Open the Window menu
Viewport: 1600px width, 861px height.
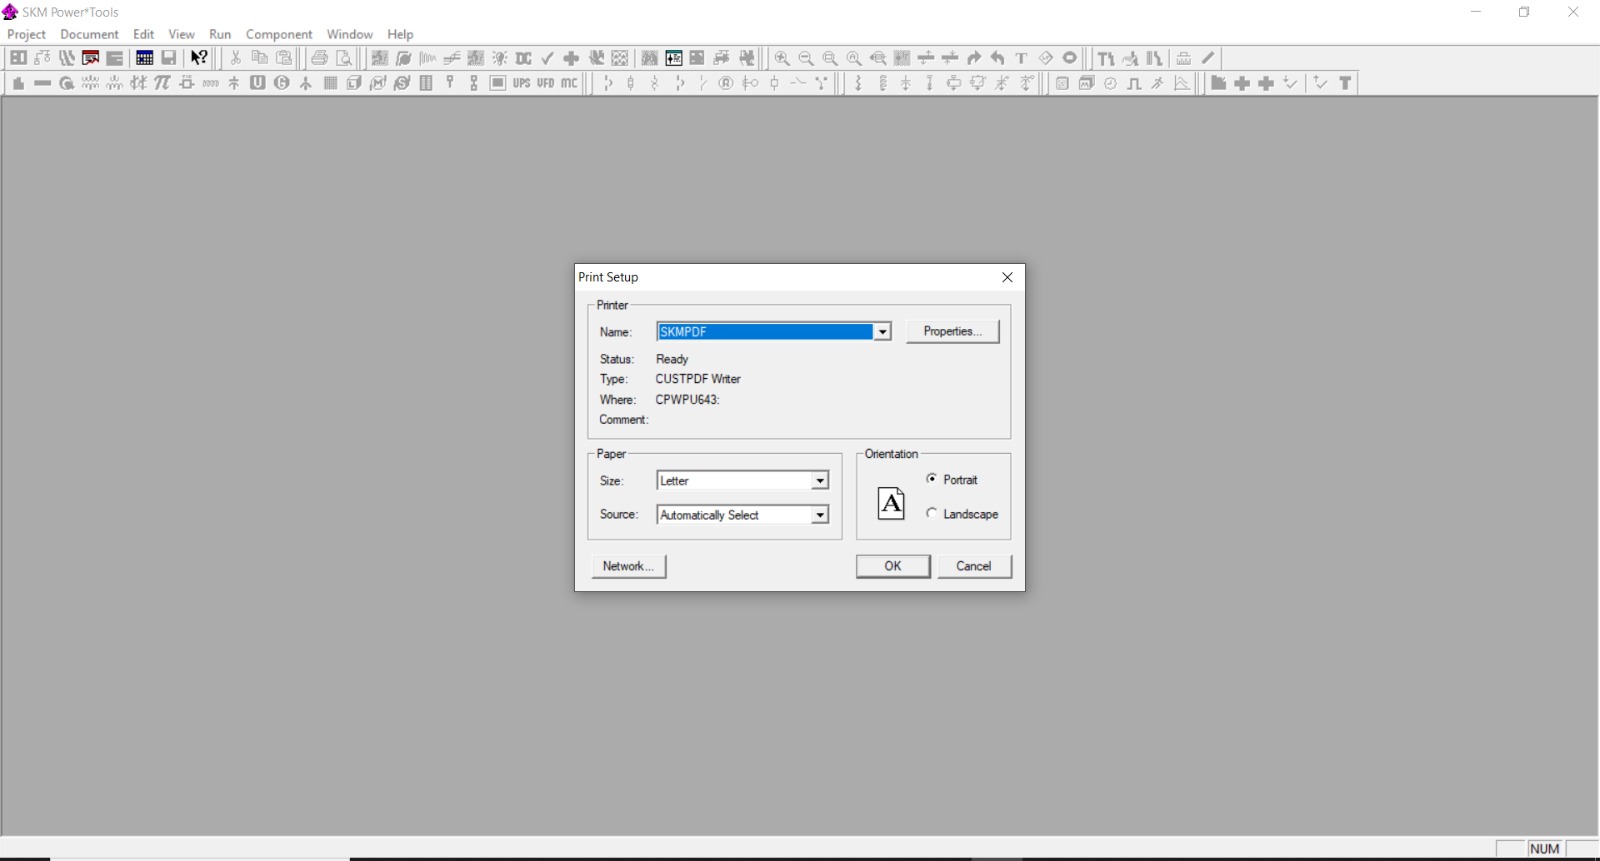point(350,34)
